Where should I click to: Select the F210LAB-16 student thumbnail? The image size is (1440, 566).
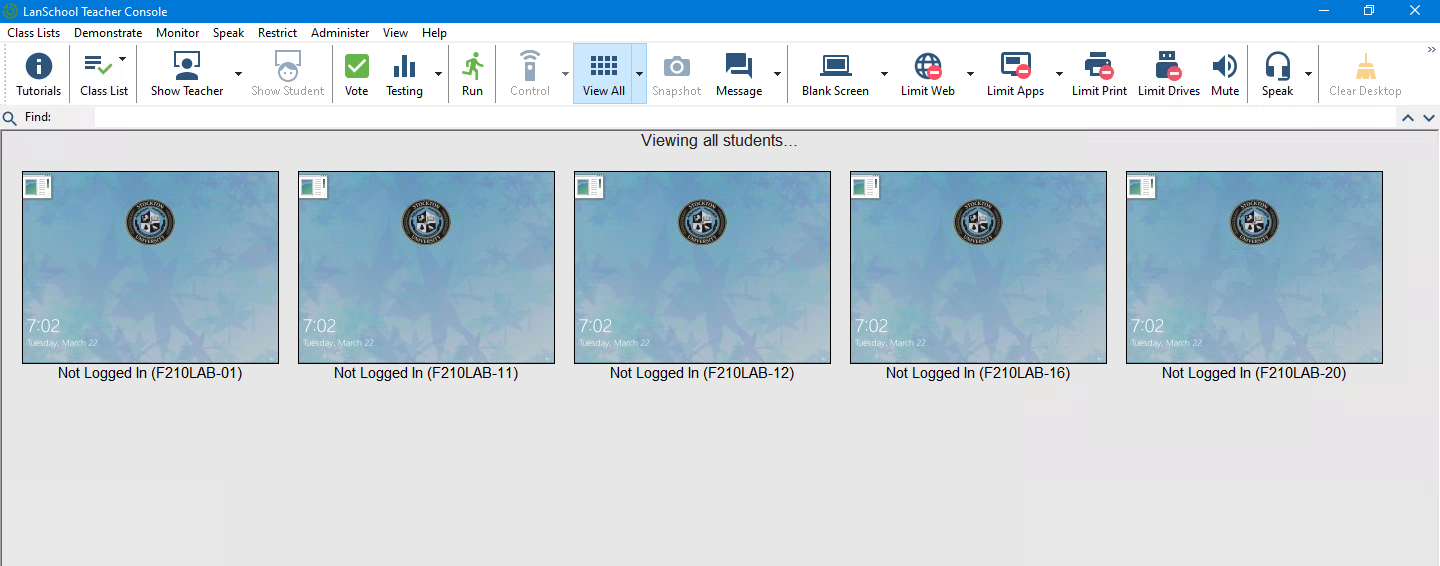point(978,267)
